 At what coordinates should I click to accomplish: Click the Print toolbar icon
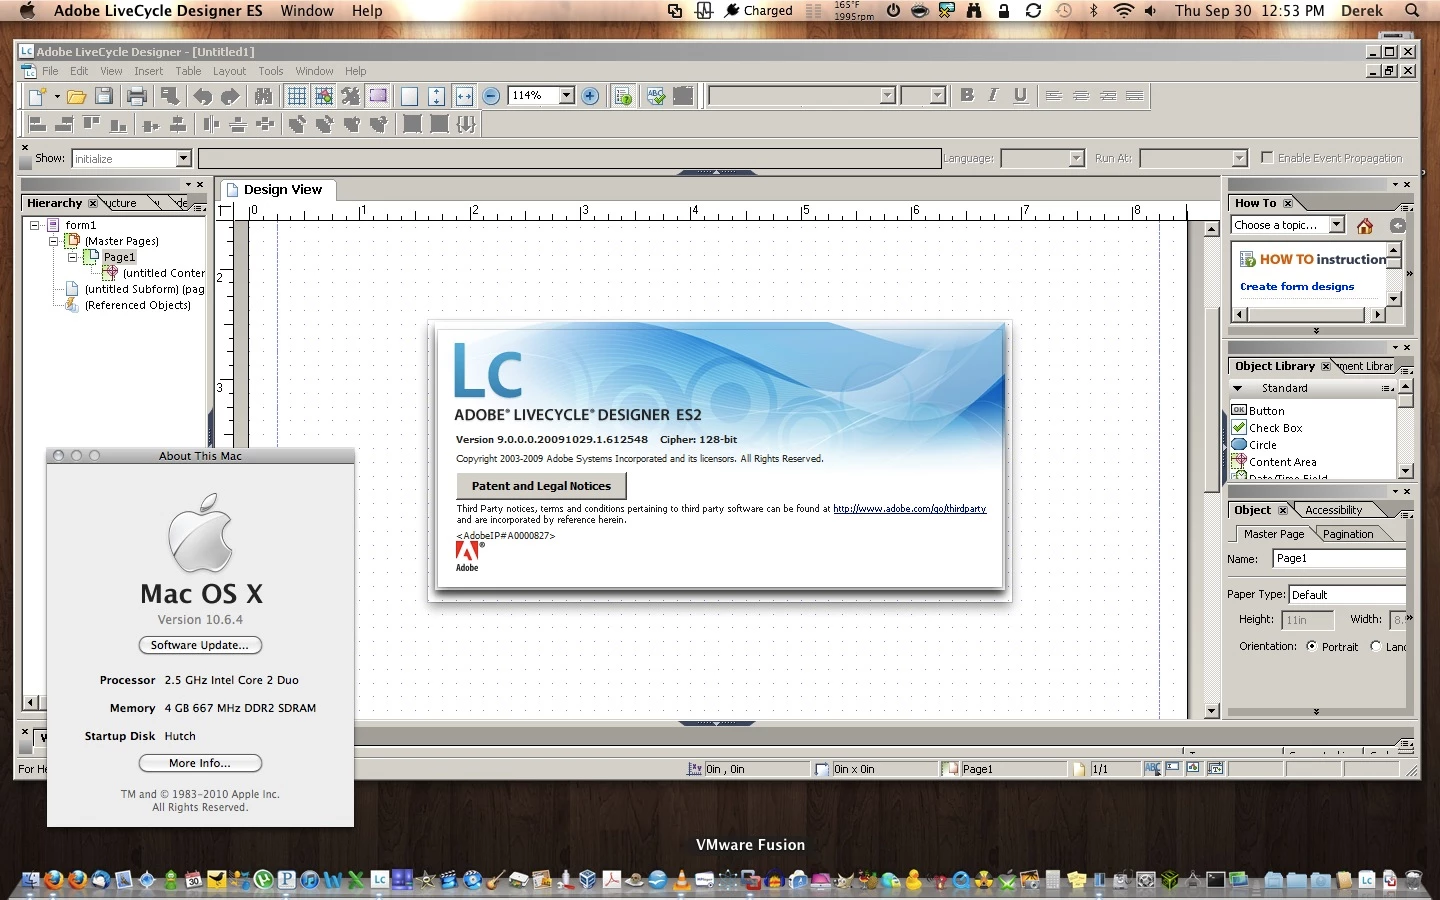pos(137,96)
